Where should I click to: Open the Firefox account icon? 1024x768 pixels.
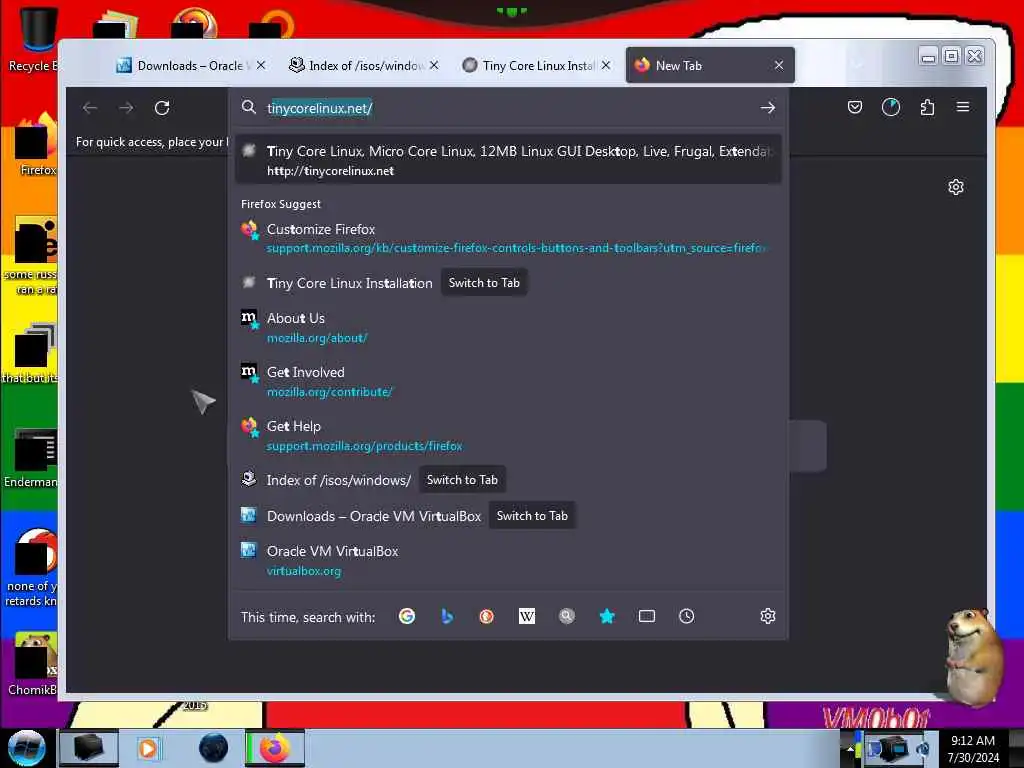pos(891,107)
